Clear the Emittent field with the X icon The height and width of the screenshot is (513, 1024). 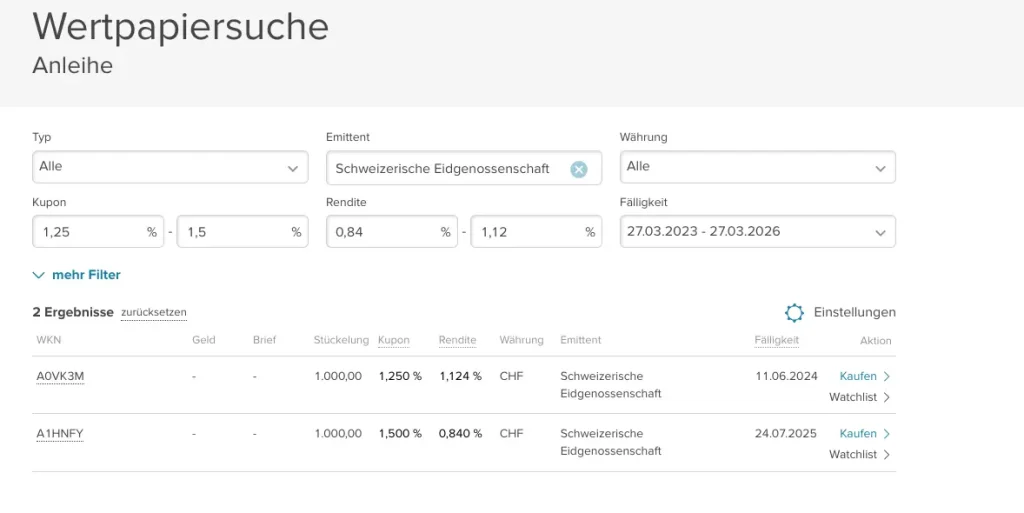click(x=578, y=169)
